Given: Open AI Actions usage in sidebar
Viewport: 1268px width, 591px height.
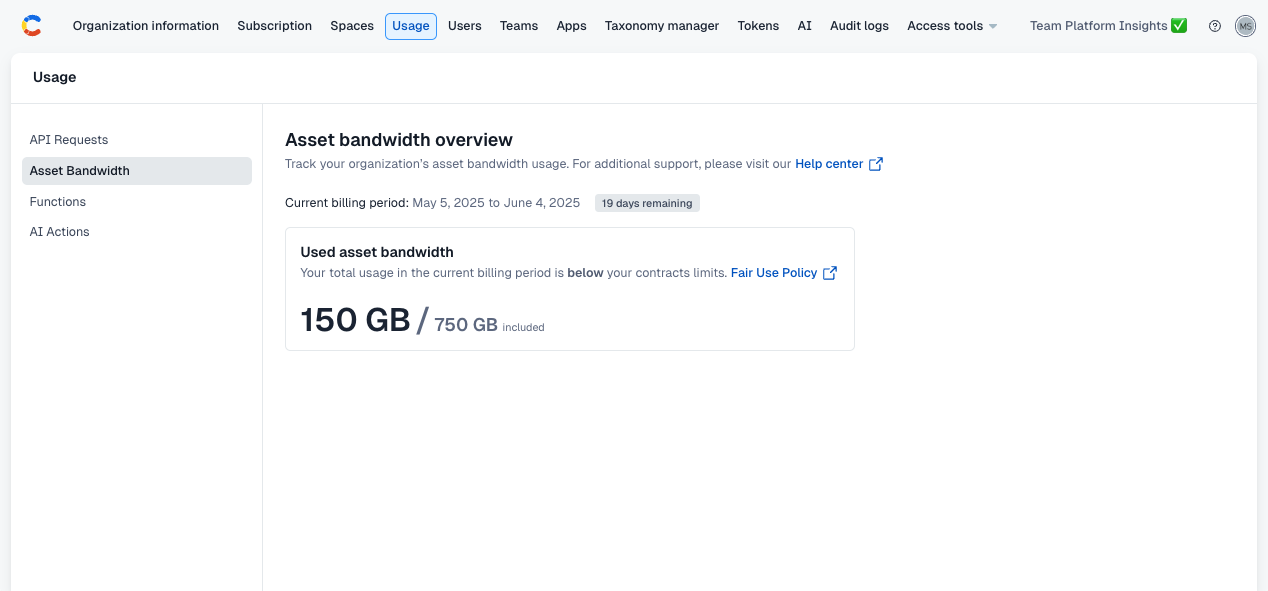Looking at the screenshot, I should coord(137,232).
